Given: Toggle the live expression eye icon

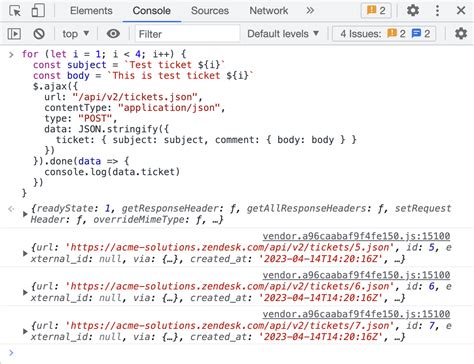Looking at the screenshot, I should coord(113,34).
